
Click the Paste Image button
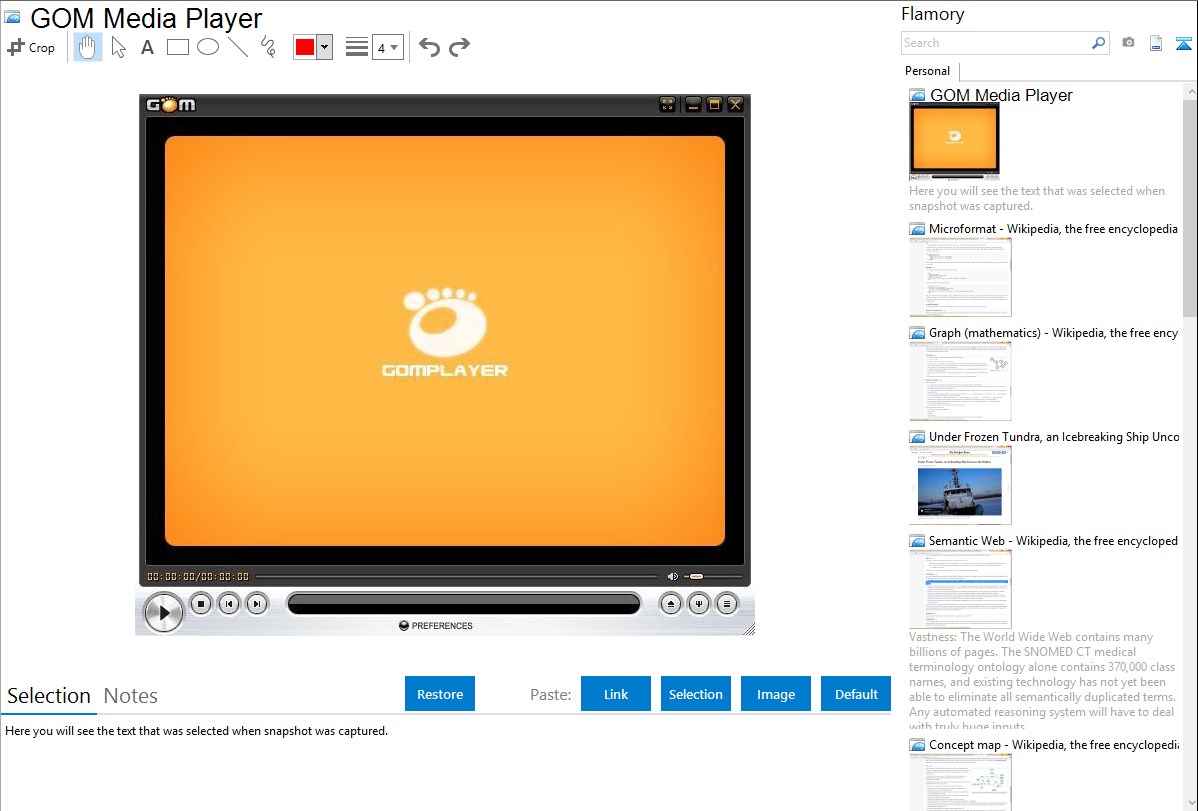[775, 694]
